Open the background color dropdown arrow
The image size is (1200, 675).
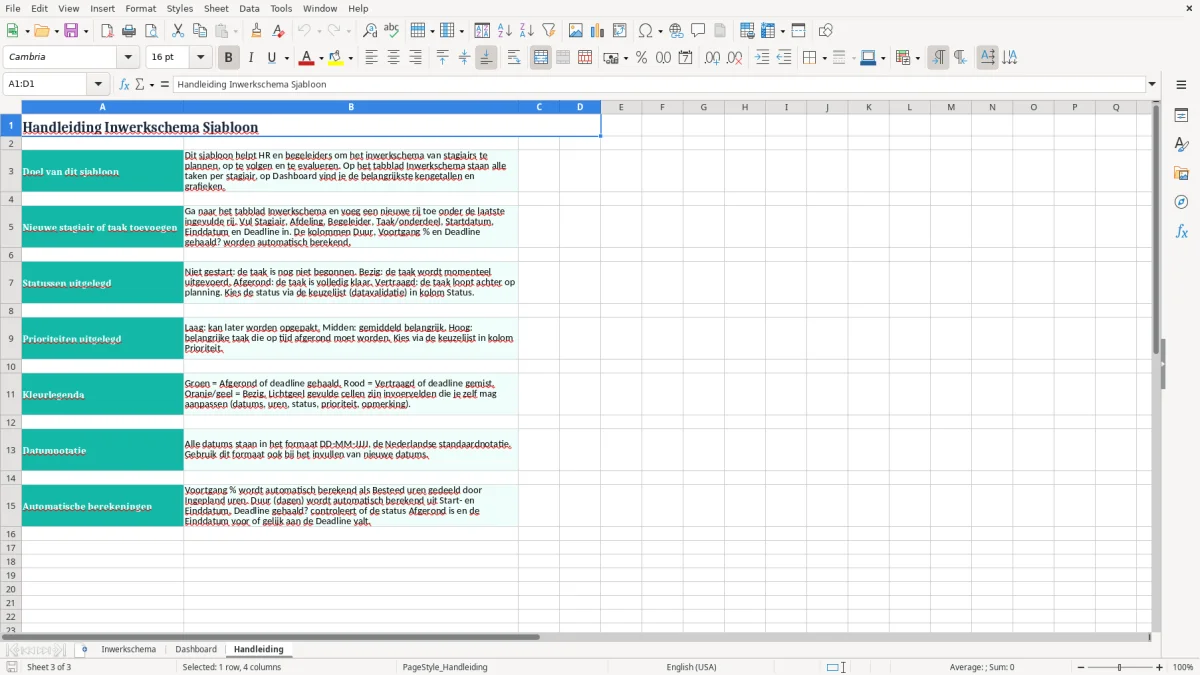tap(351, 58)
